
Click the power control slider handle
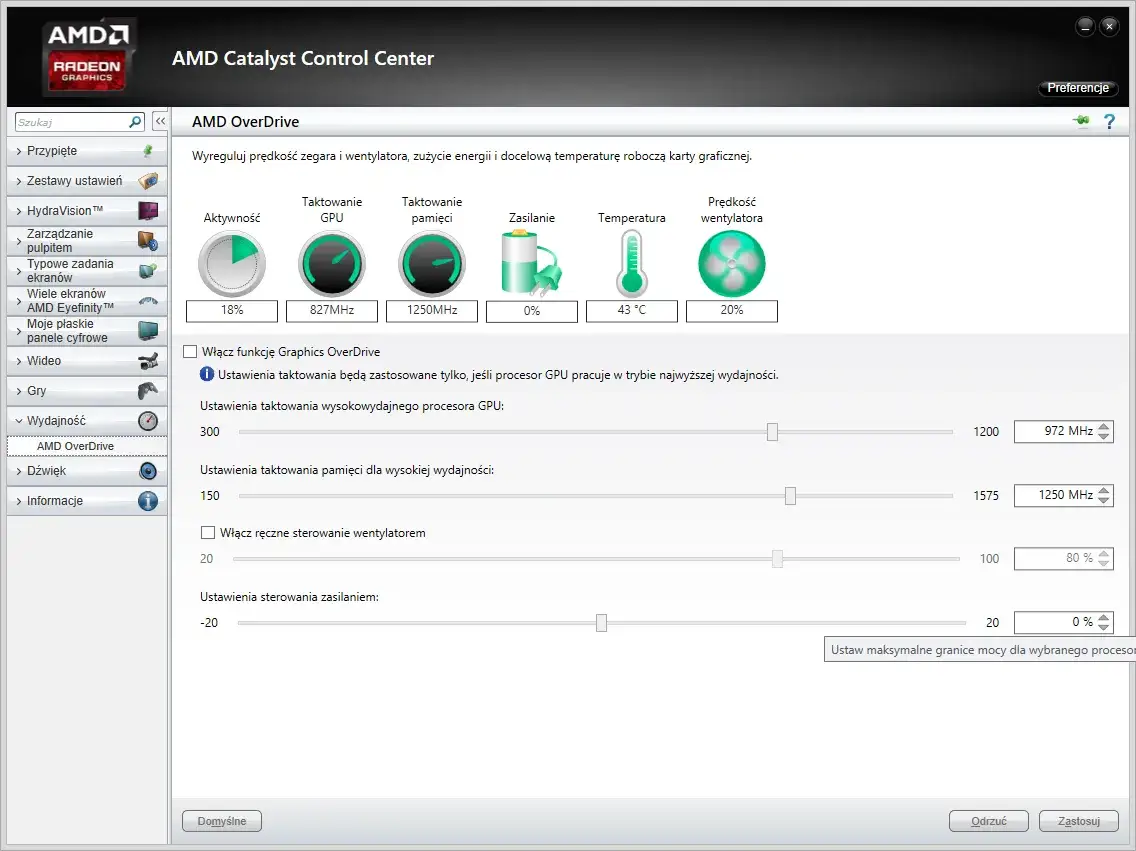601,623
